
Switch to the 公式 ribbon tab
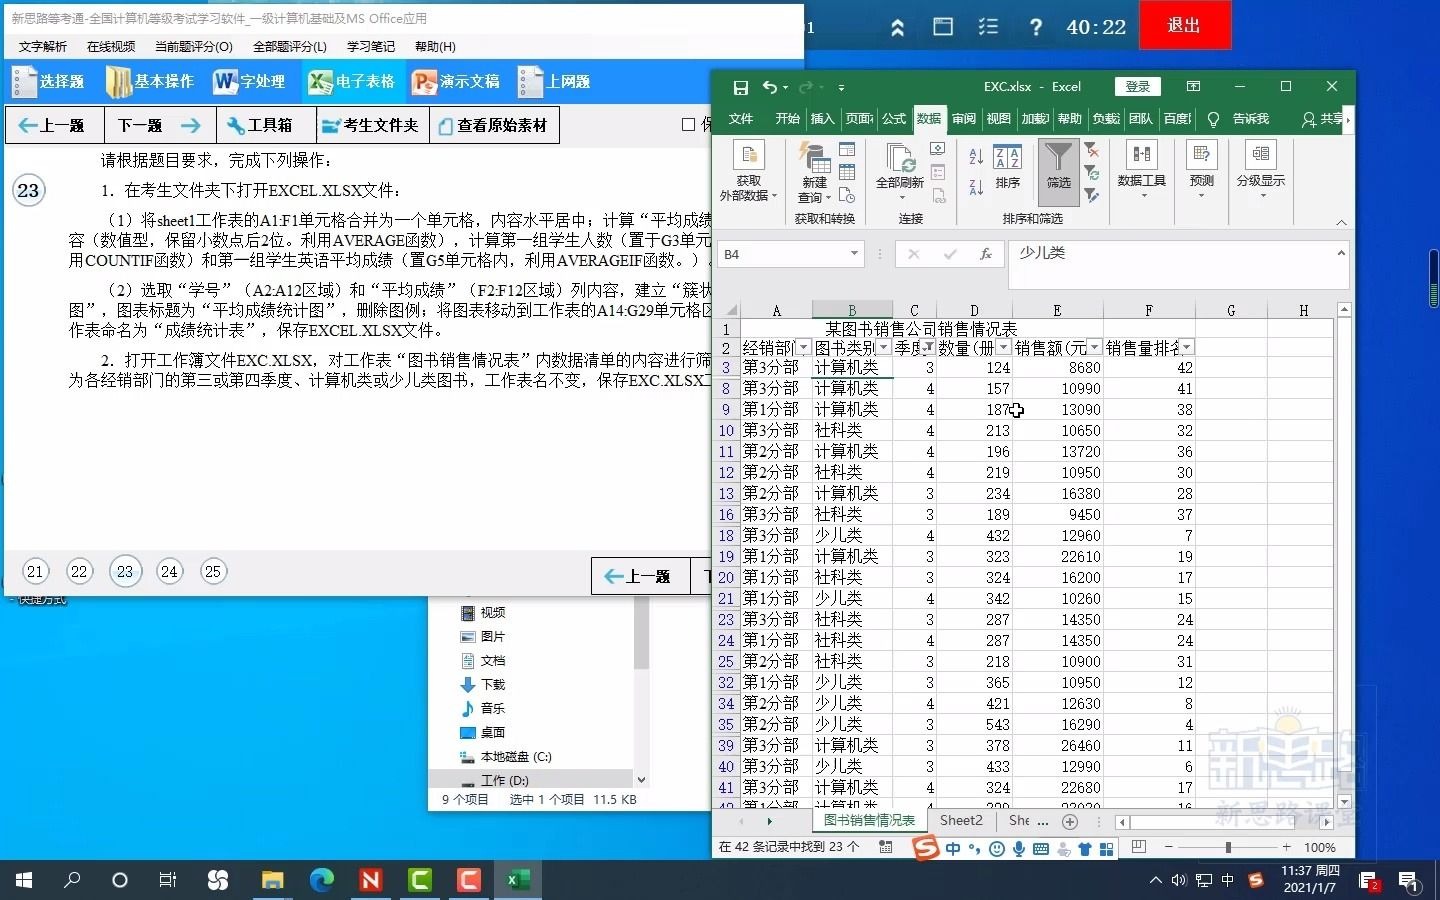coord(893,118)
